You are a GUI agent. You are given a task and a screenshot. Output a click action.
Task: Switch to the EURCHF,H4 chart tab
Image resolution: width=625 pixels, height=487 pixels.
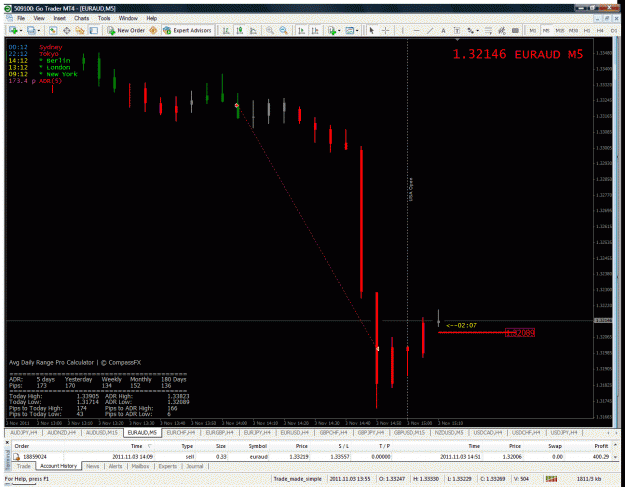click(x=181, y=432)
